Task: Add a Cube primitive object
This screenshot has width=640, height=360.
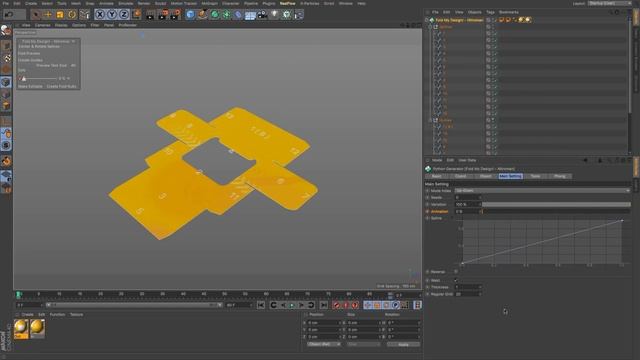Action: point(190,15)
